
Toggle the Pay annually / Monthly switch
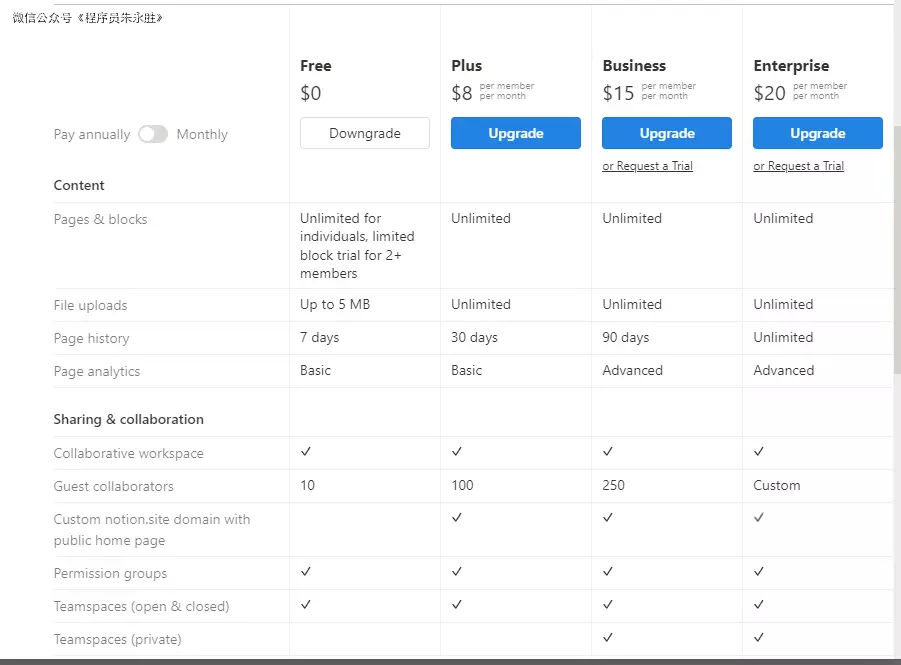[x=153, y=134]
